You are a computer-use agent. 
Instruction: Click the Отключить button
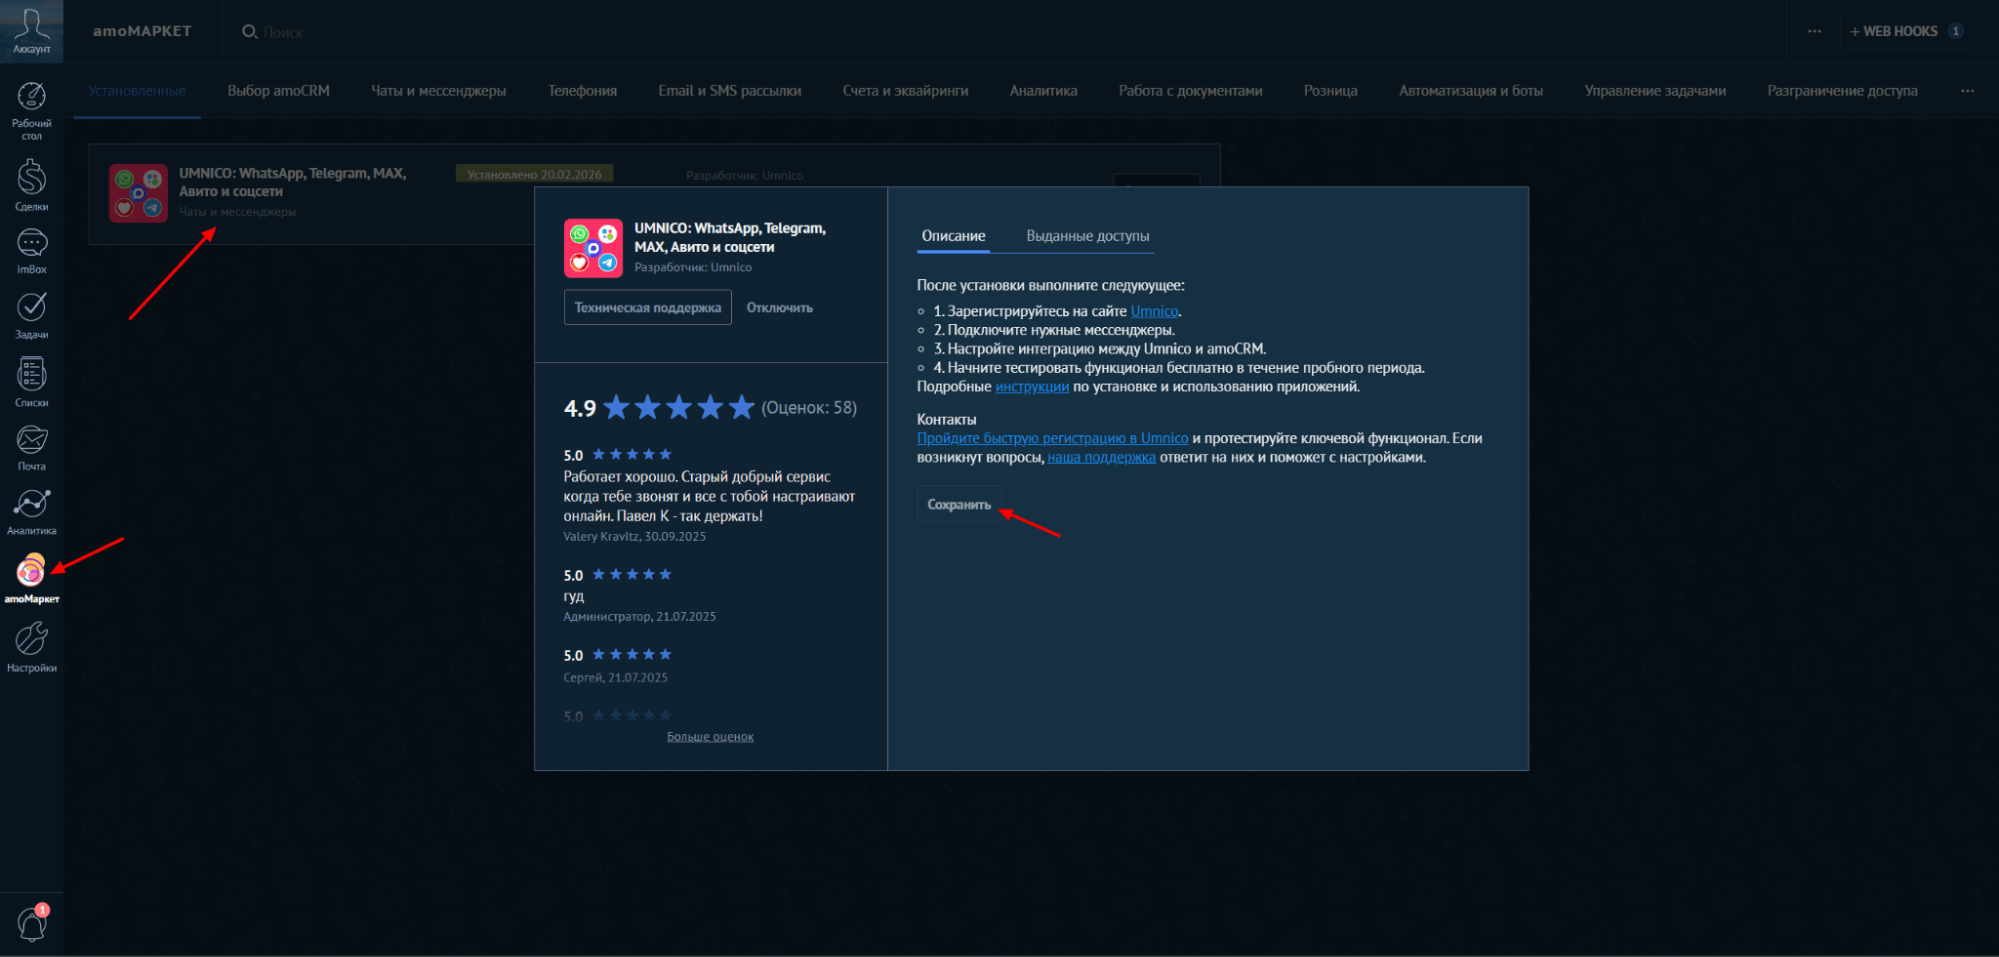(x=779, y=308)
